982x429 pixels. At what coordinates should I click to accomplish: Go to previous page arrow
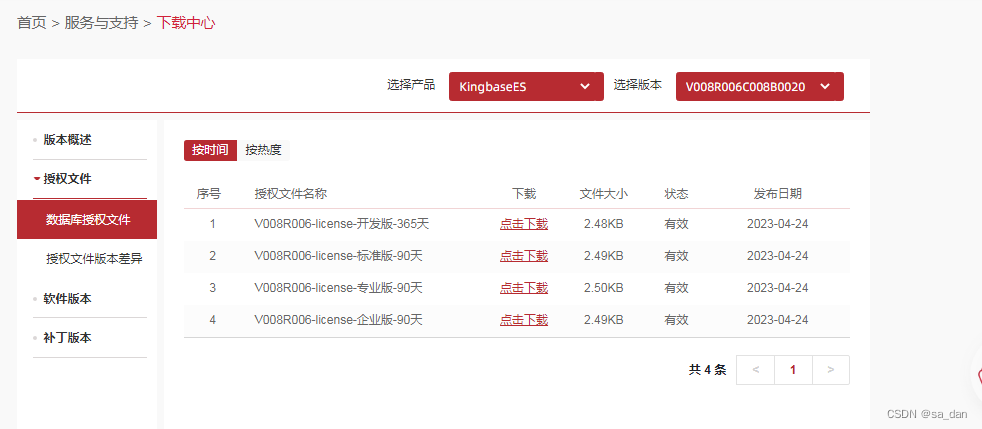point(755,370)
